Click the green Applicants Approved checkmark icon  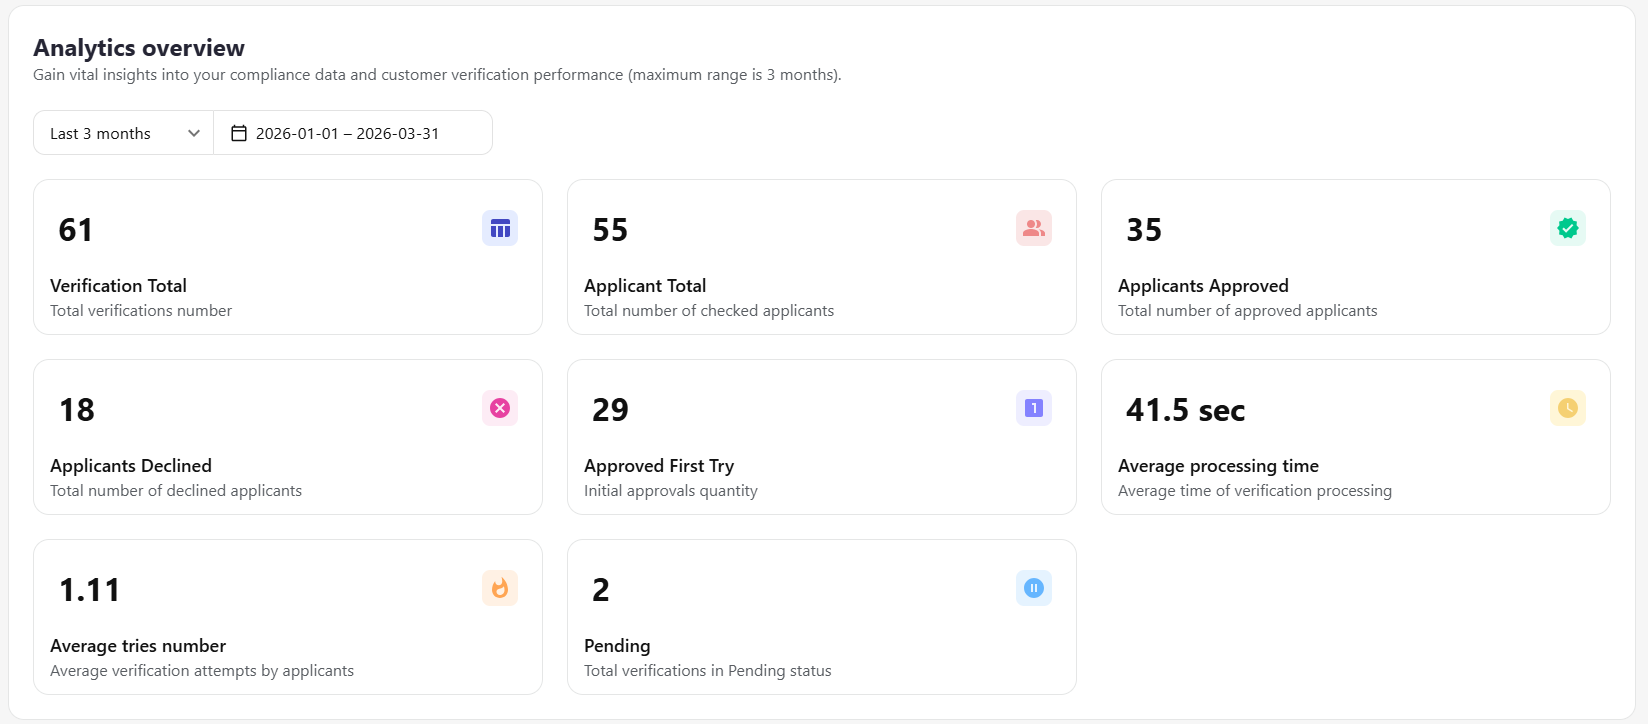click(x=1568, y=228)
